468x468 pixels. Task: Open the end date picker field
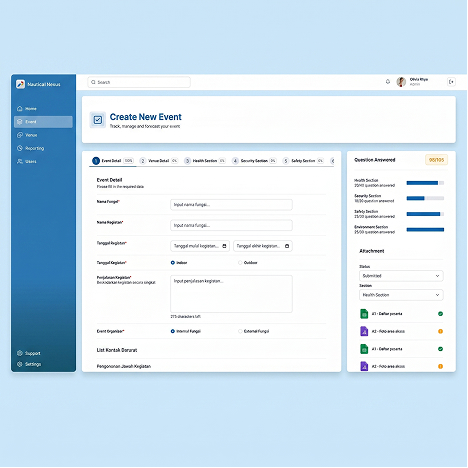[x=263, y=246]
